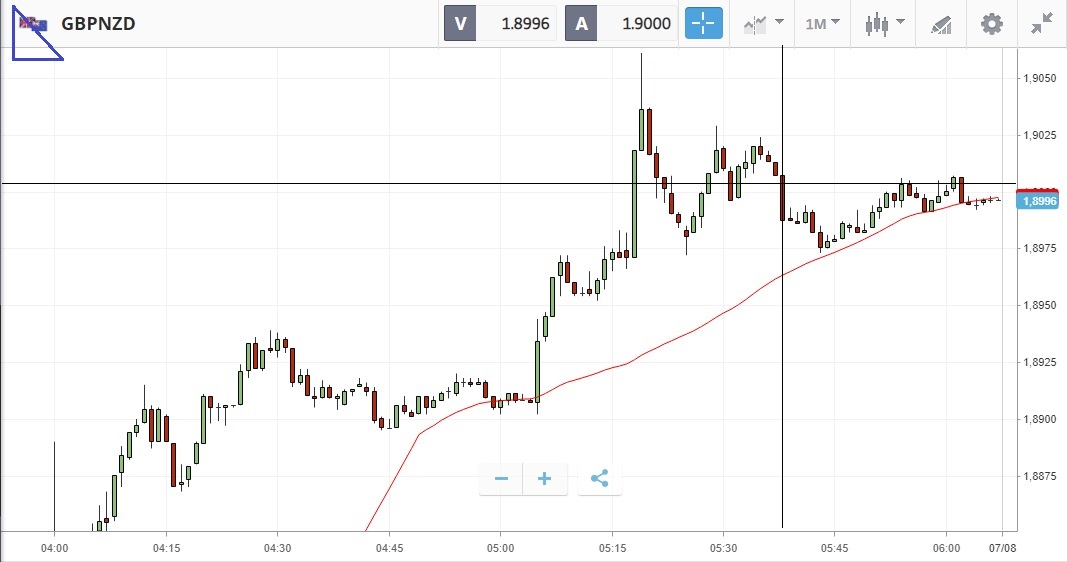Click the 07/08 date label on time axis
Screen dimensions: 1067x562
pos(1002,548)
